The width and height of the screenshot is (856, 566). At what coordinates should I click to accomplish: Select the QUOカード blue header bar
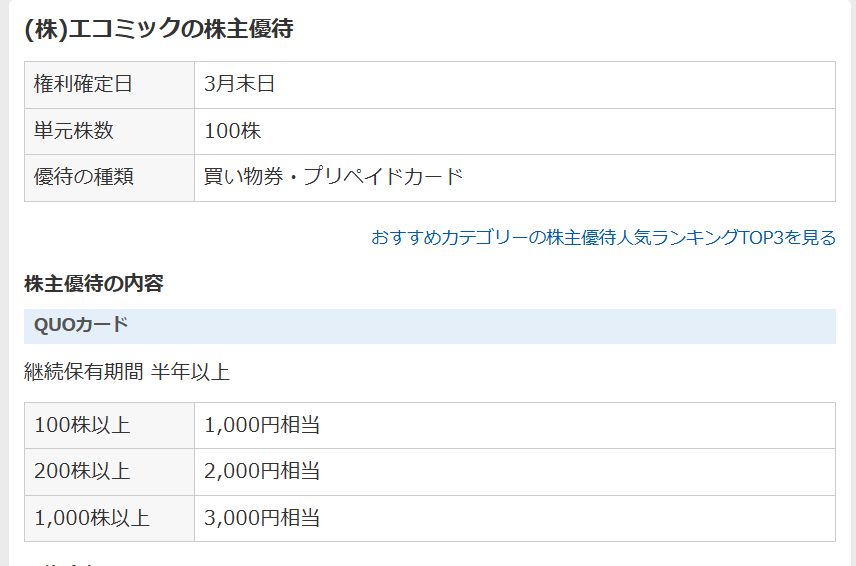(x=430, y=326)
